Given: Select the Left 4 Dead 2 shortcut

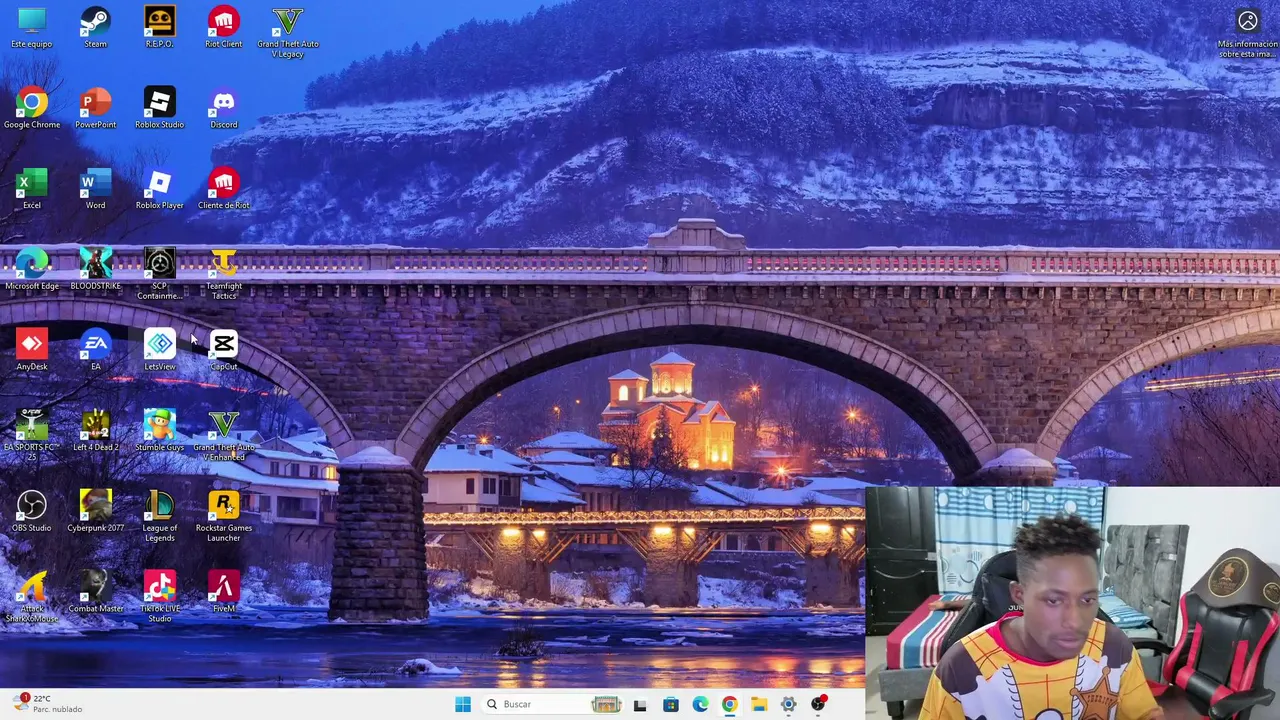Looking at the screenshot, I should click(95, 431).
